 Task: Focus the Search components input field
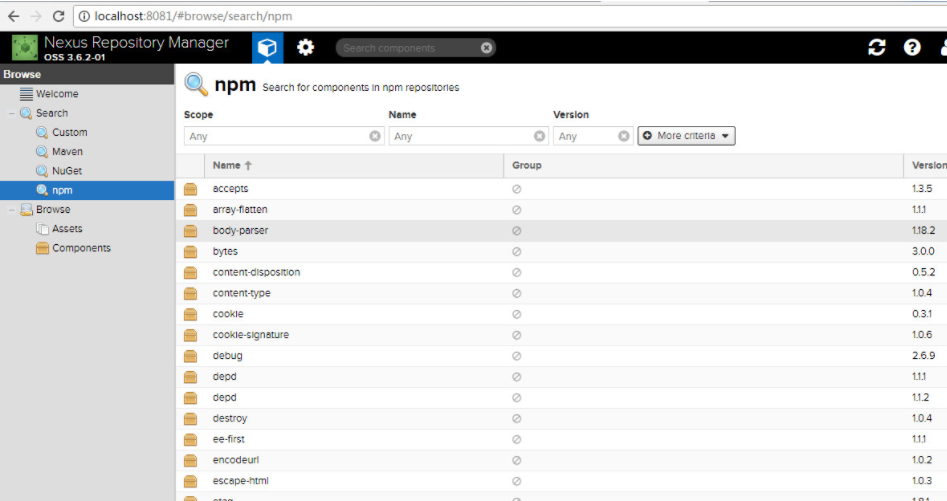coord(409,48)
